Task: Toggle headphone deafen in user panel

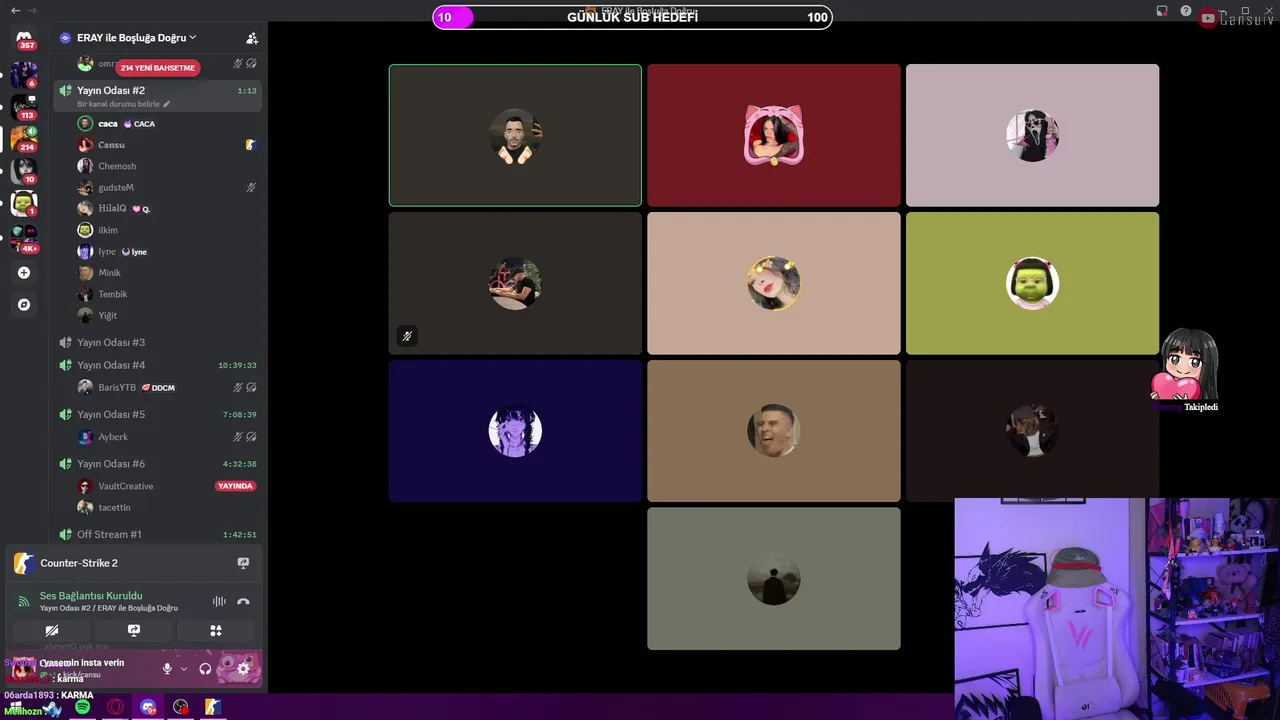Action: [205, 669]
